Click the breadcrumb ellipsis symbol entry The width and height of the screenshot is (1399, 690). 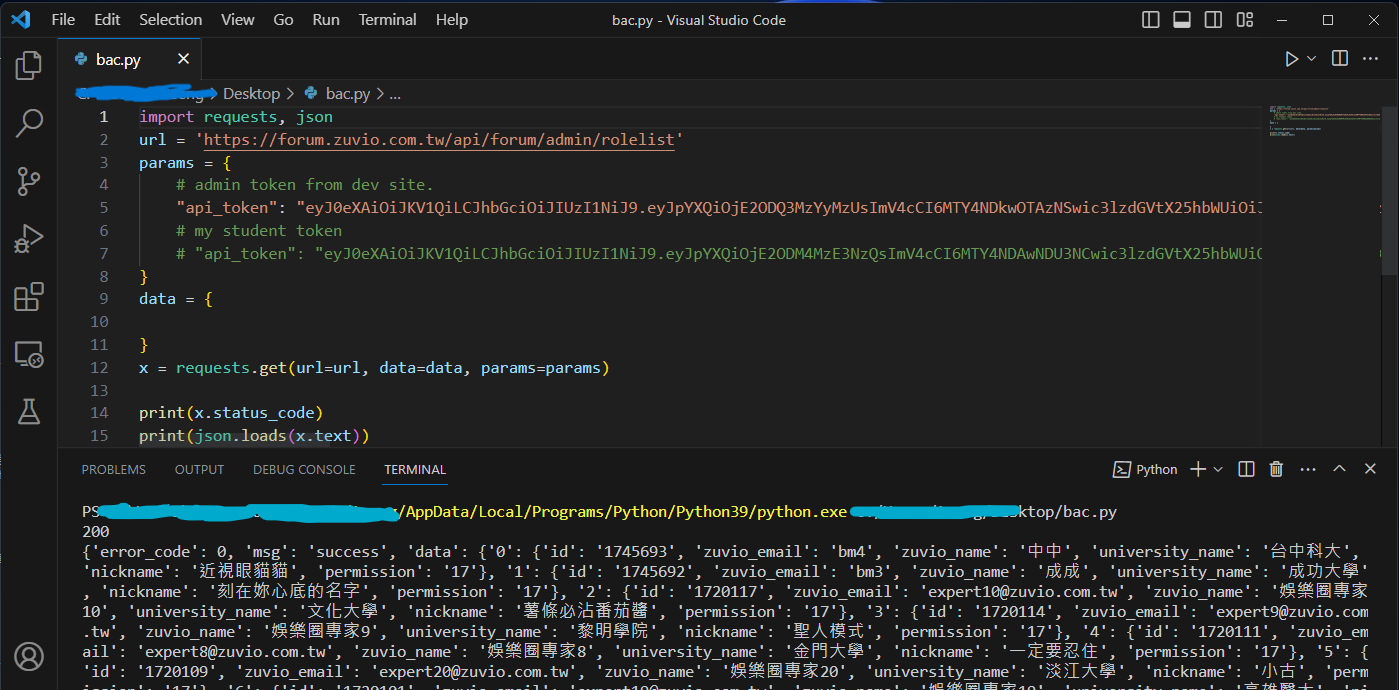(394, 94)
